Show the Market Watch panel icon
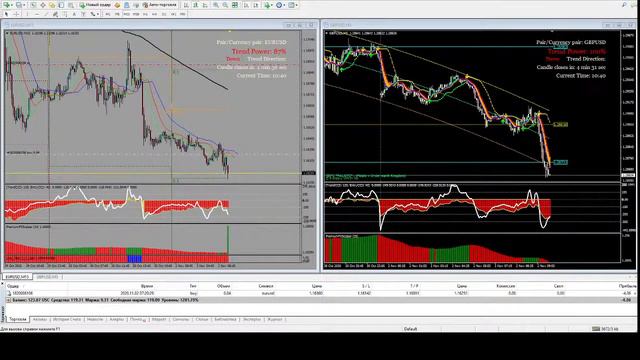 tap(33, 5)
